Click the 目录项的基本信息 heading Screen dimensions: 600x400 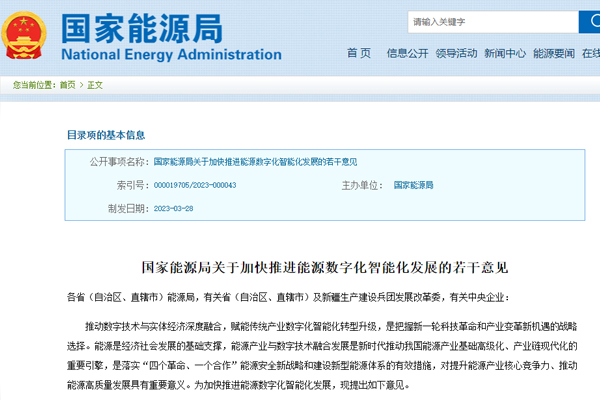(x=106, y=134)
